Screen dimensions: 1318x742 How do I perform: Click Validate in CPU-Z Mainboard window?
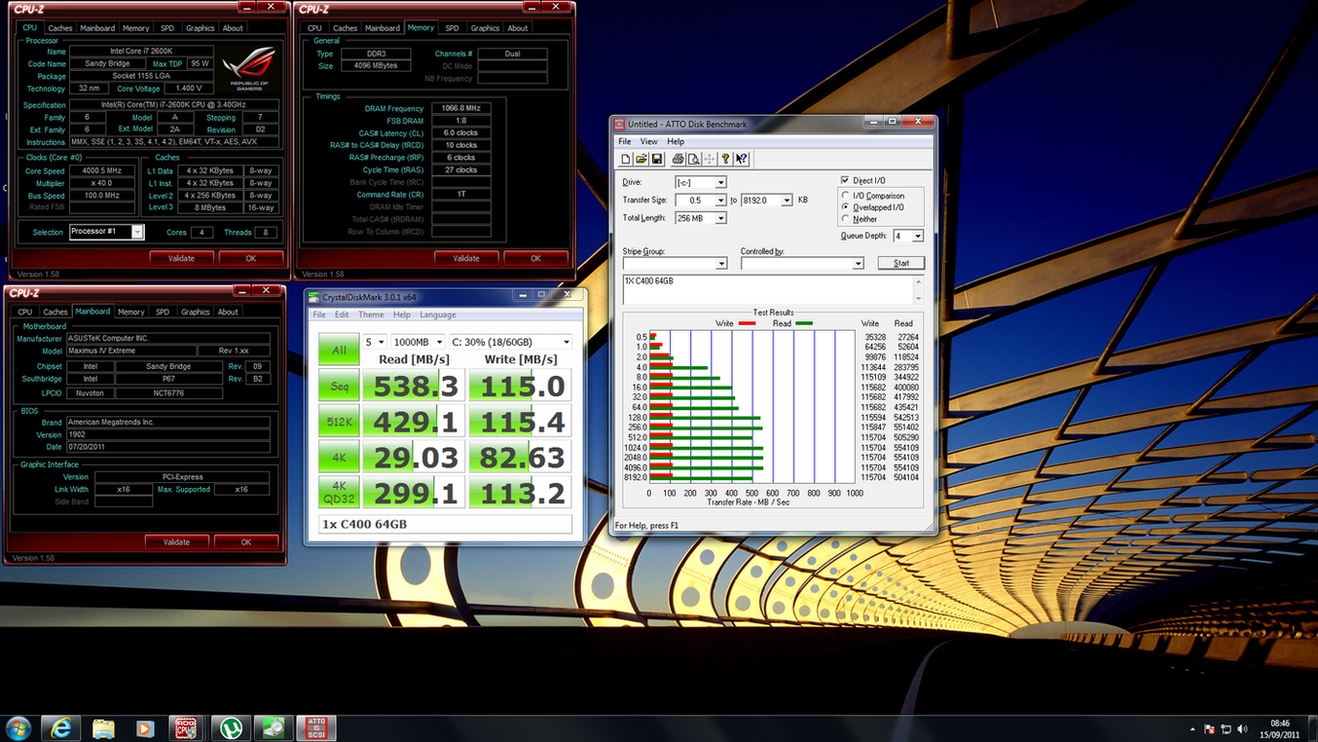coord(177,542)
